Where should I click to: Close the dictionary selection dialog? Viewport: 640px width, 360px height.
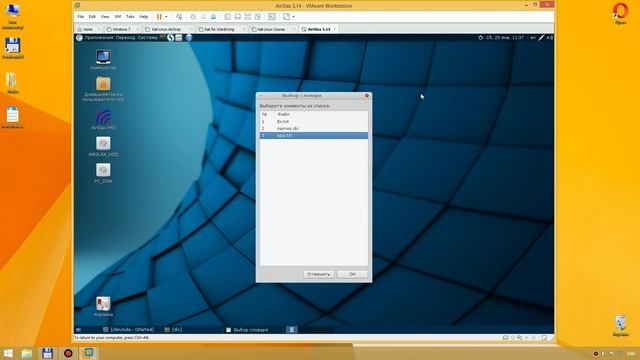(x=367, y=96)
